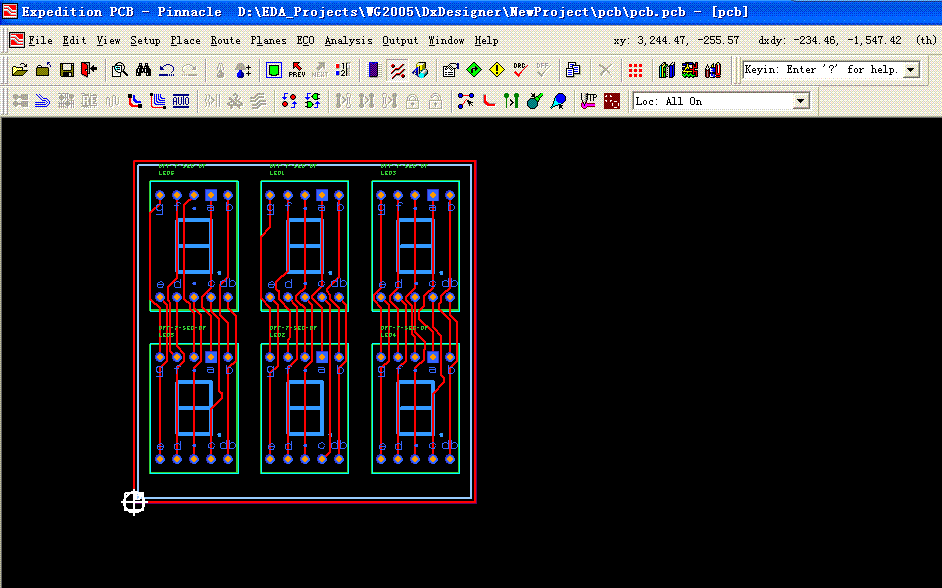Toggle Route mode toolbar button
Image resolution: width=942 pixels, height=588 pixels.
point(397,70)
